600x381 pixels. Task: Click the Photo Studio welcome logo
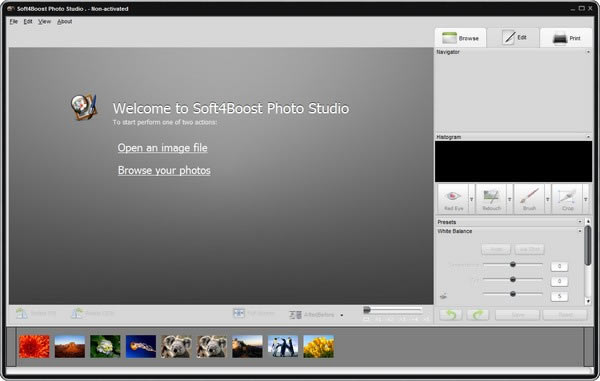pyautogui.click(x=84, y=107)
